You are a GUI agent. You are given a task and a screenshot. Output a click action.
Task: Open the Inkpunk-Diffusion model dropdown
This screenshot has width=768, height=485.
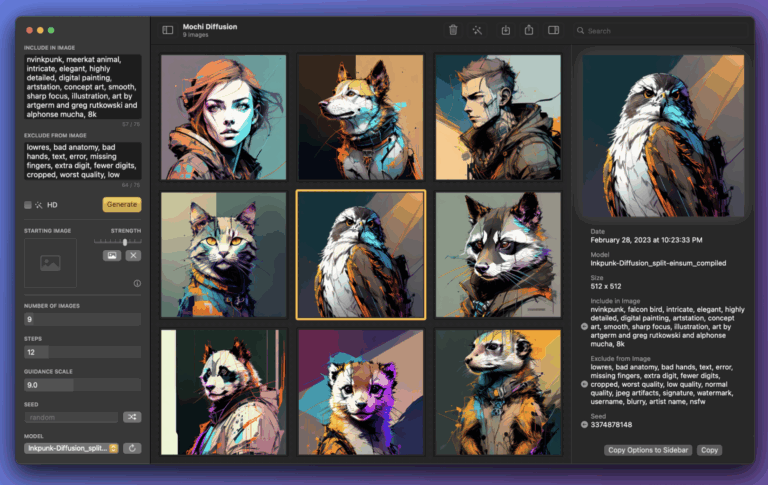click(72, 448)
